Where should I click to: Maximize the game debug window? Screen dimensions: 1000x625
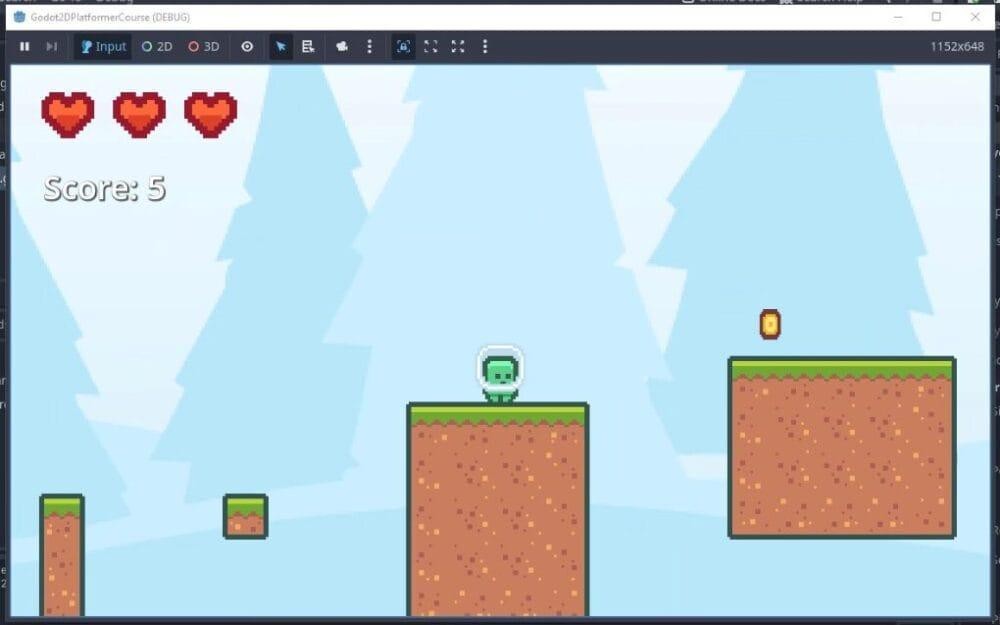click(x=936, y=17)
